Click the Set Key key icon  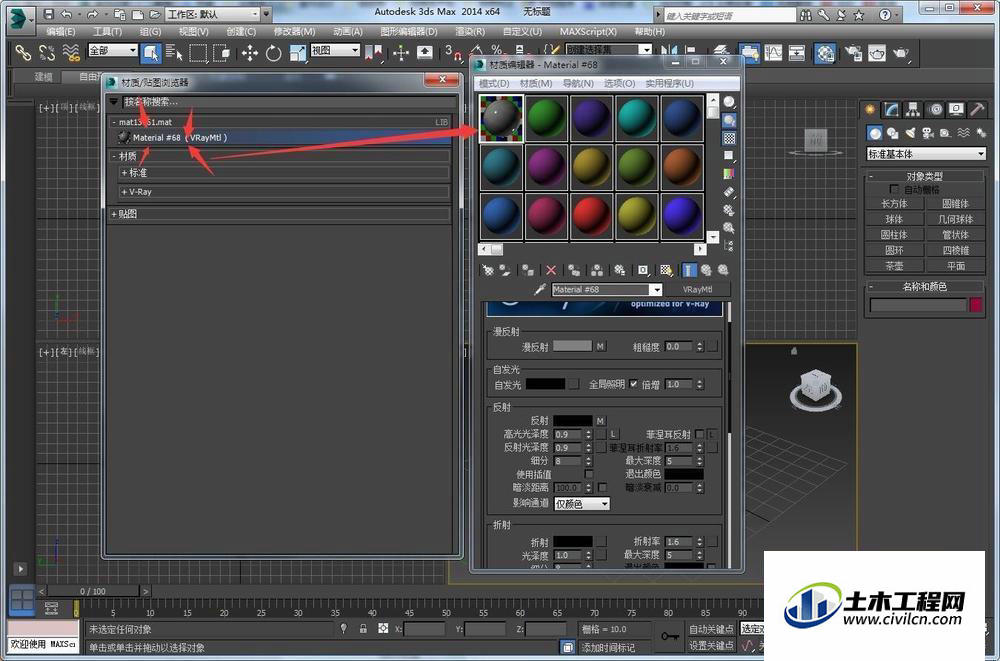(x=669, y=636)
